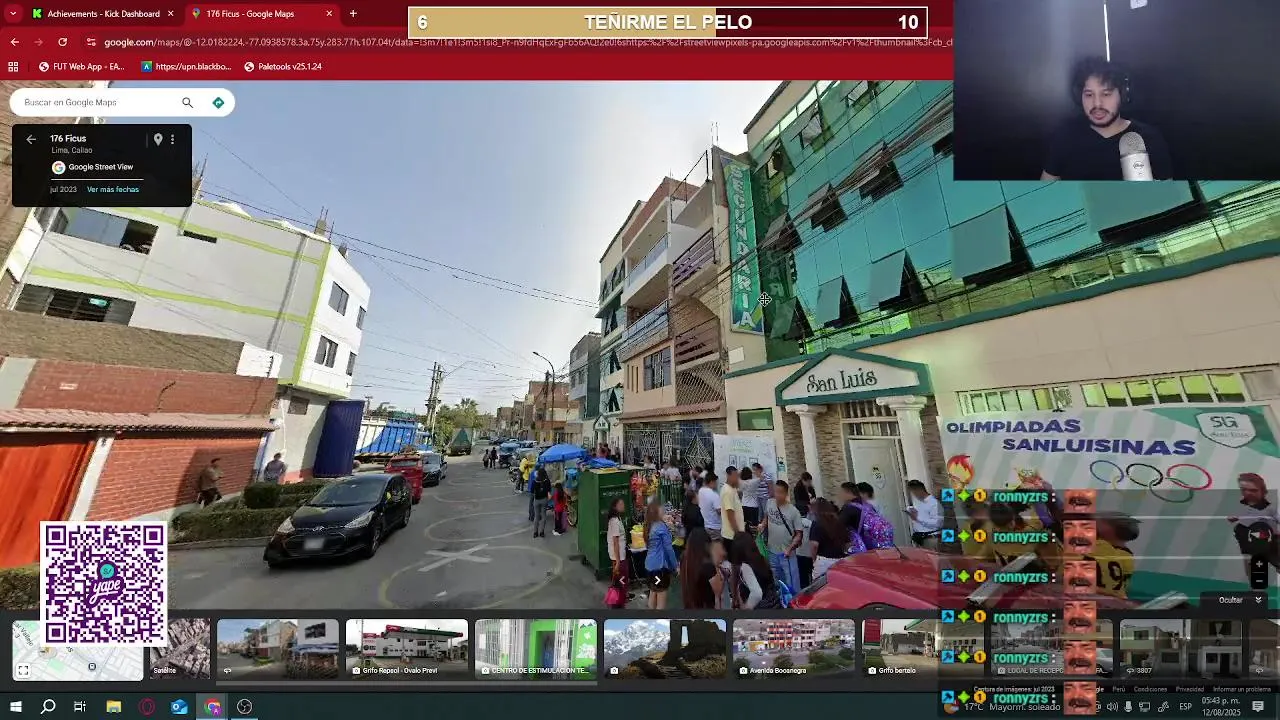Screen dimensions: 1280x720
Task: Select the 3807 street view thumbnail
Action: (x=1180, y=648)
